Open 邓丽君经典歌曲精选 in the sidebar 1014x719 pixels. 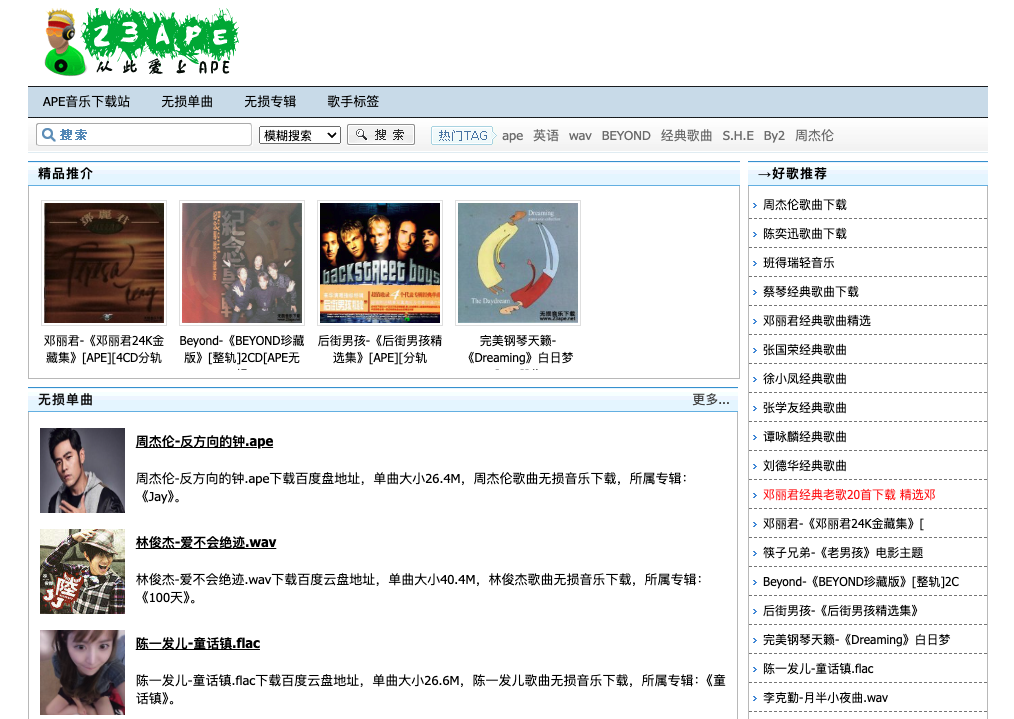(x=817, y=321)
